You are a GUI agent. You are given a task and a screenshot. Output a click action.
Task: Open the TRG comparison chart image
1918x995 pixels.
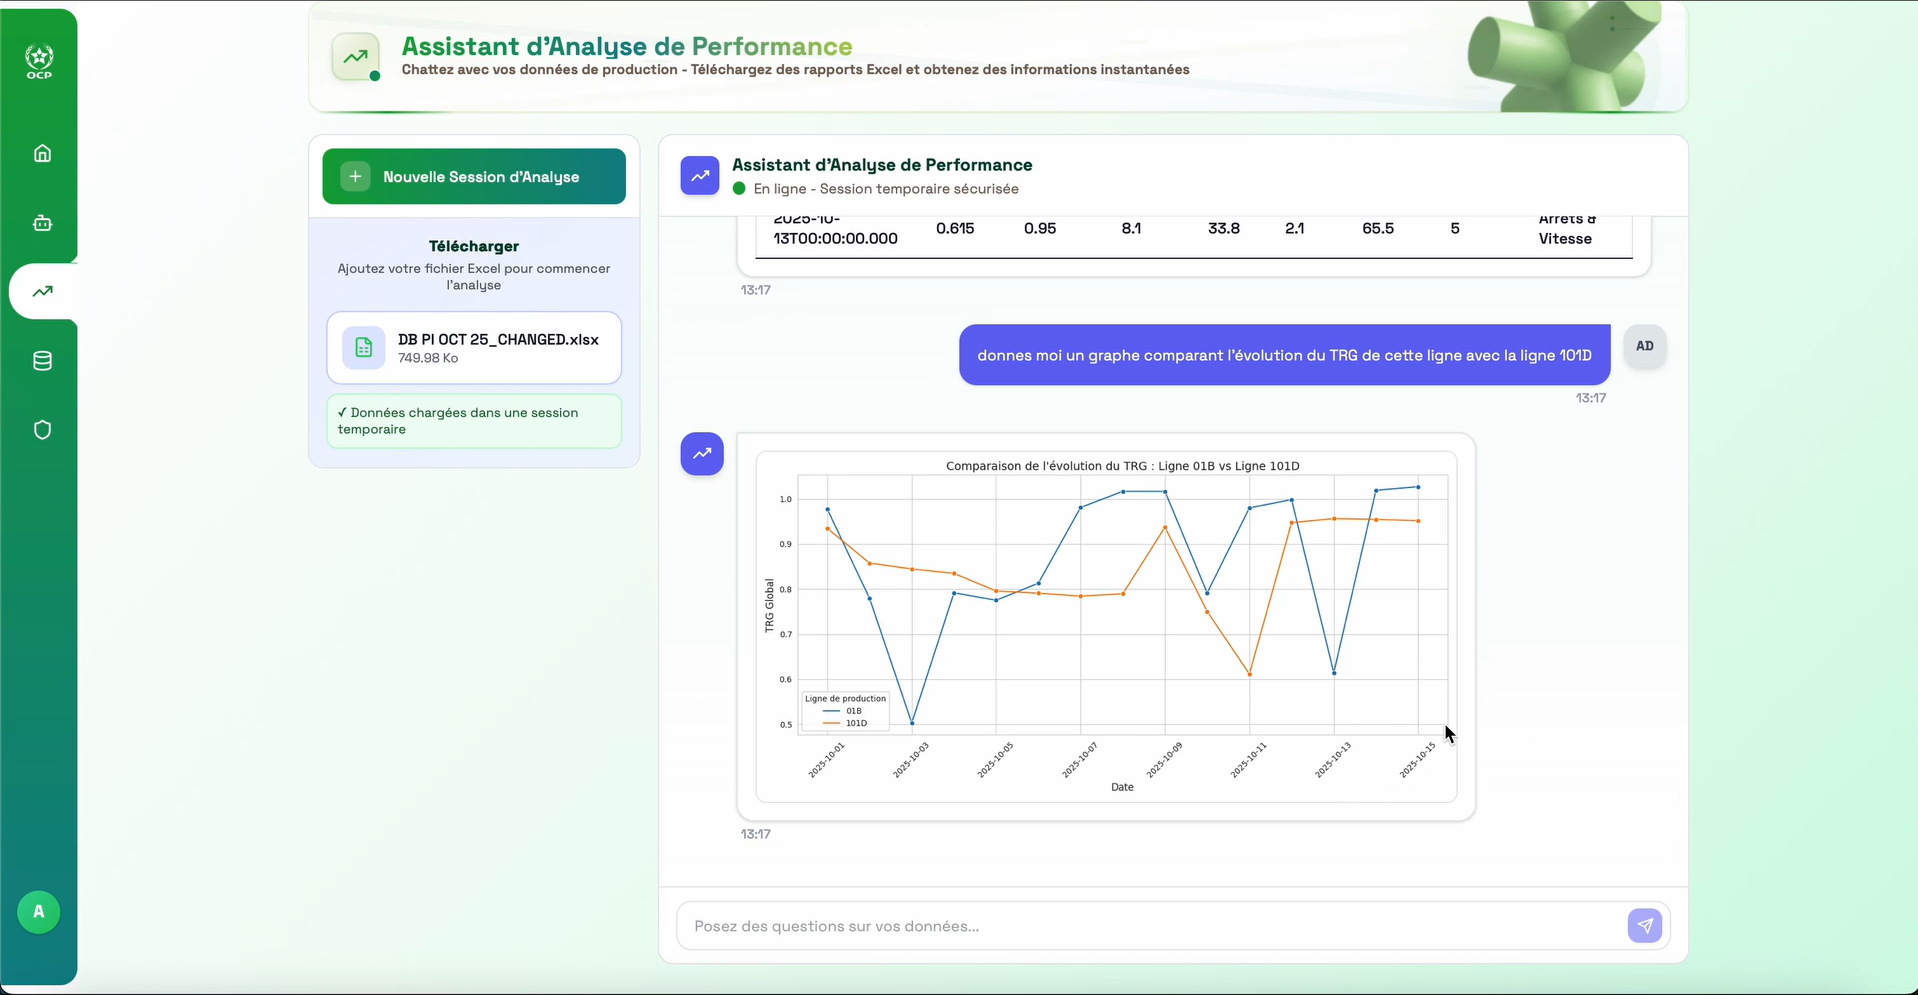(1106, 627)
